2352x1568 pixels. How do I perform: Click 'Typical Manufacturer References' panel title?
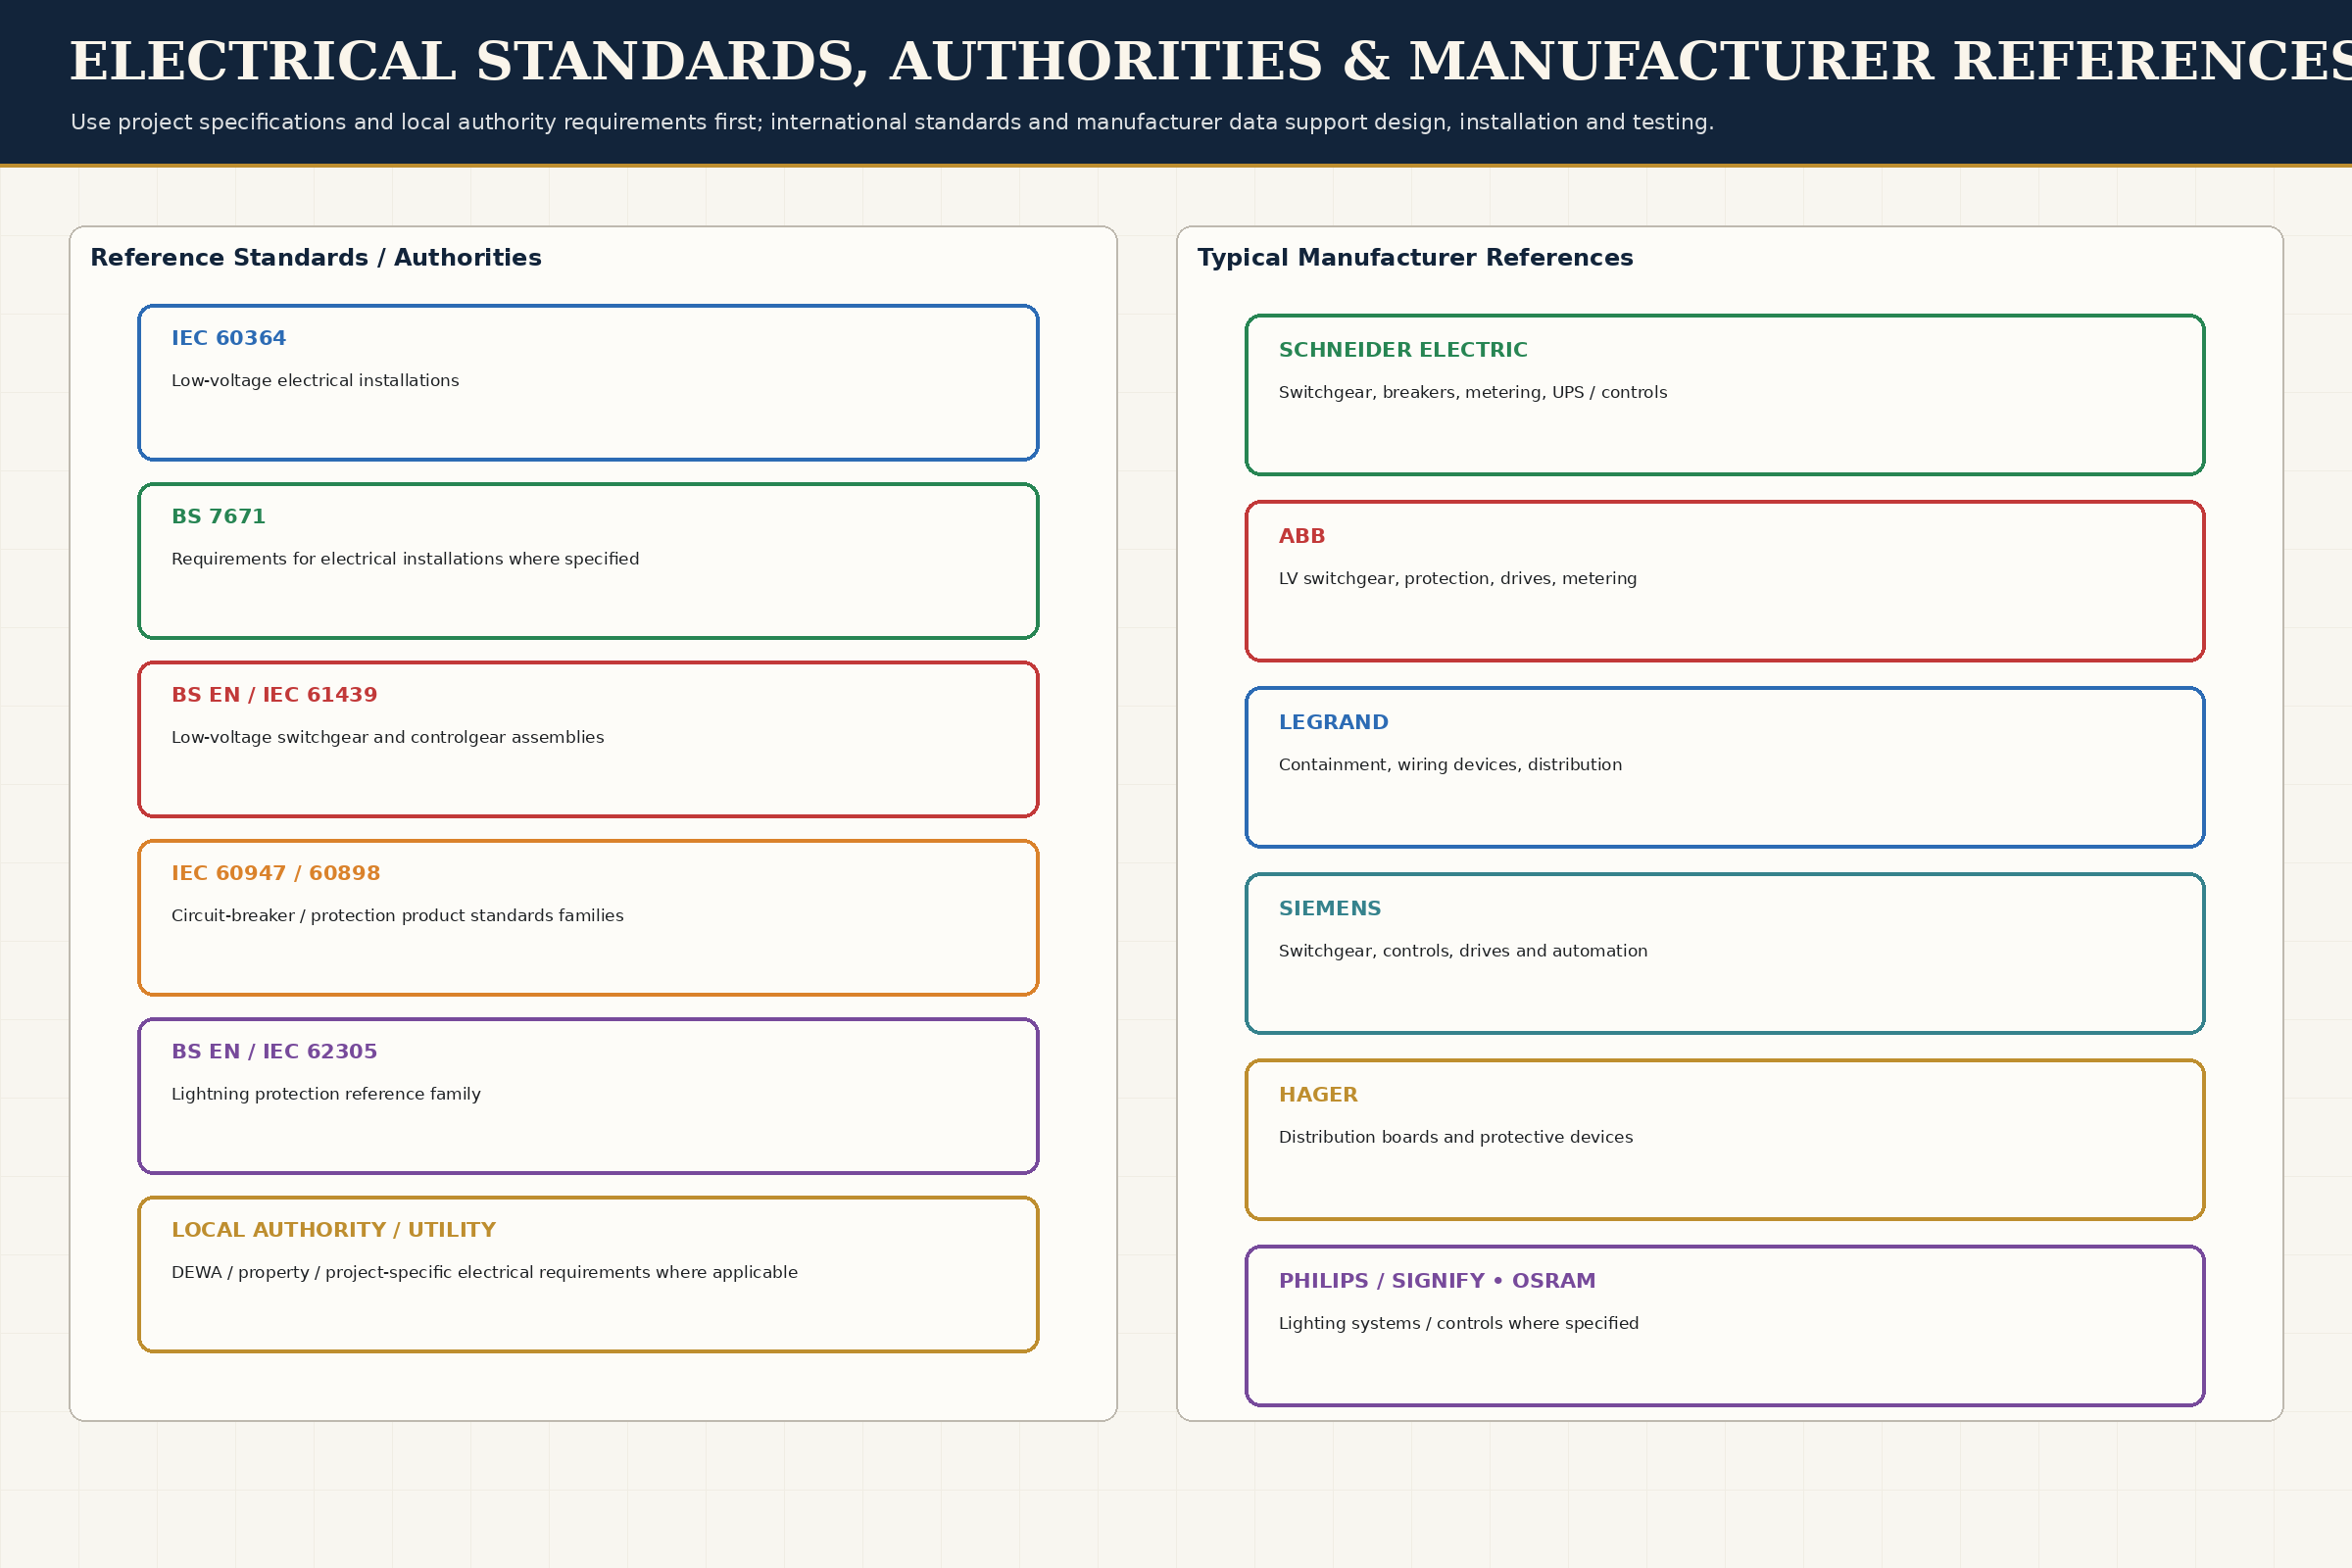(1415, 258)
